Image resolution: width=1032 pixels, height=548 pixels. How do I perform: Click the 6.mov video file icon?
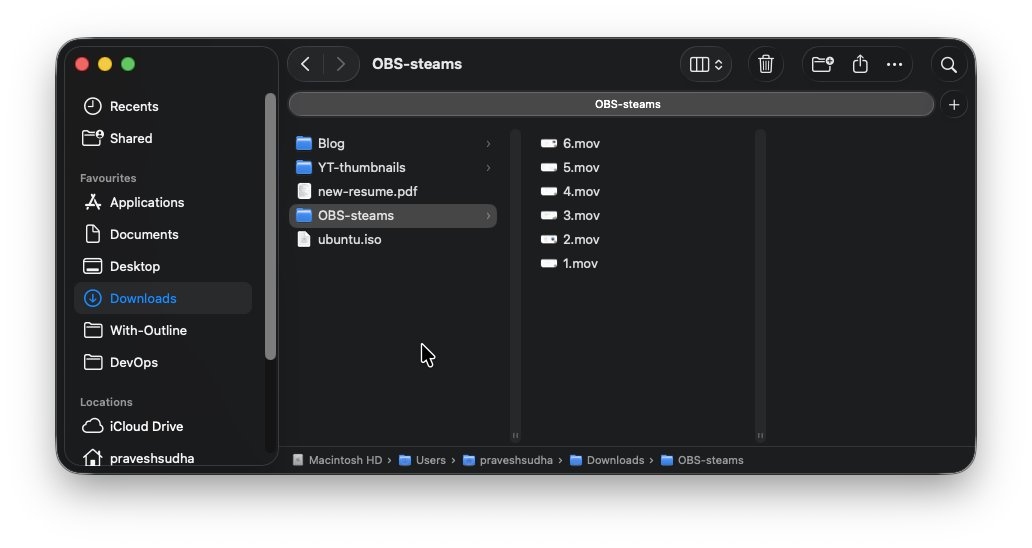(549, 143)
